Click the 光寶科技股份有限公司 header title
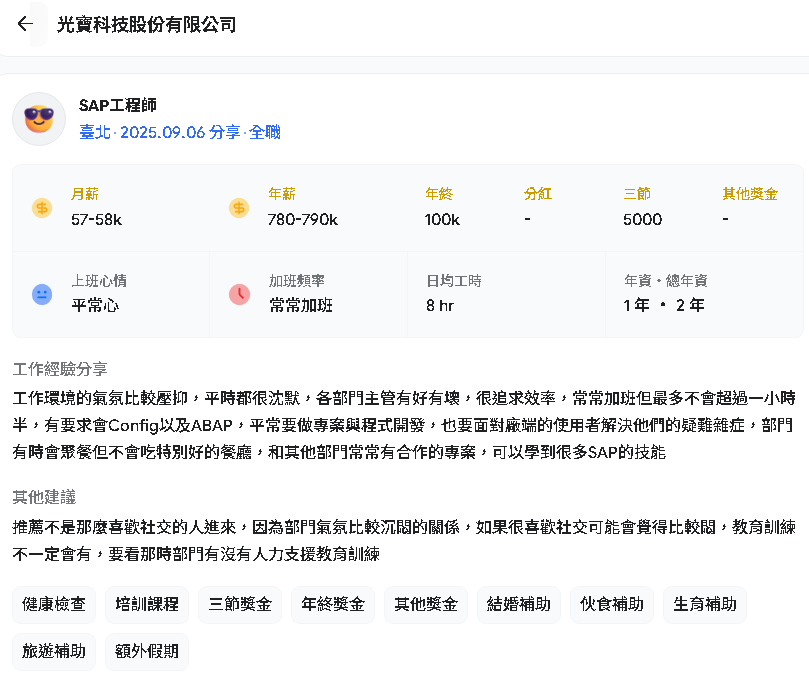The image size is (809, 680). point(147,24)
